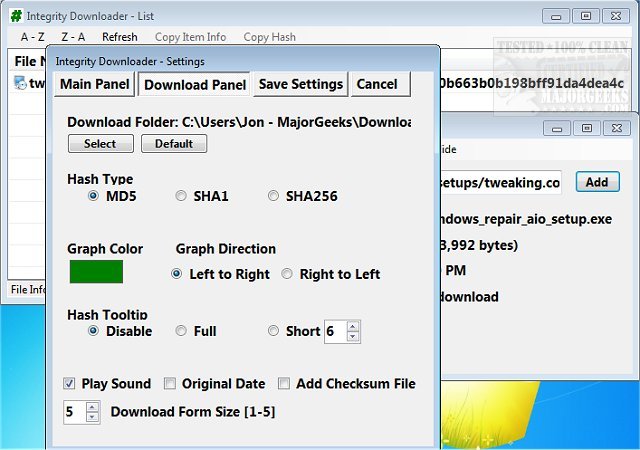The image size is (640, 450).
Task: Minimize the Integrity Downloader List window
Action: tap(556, 16)
